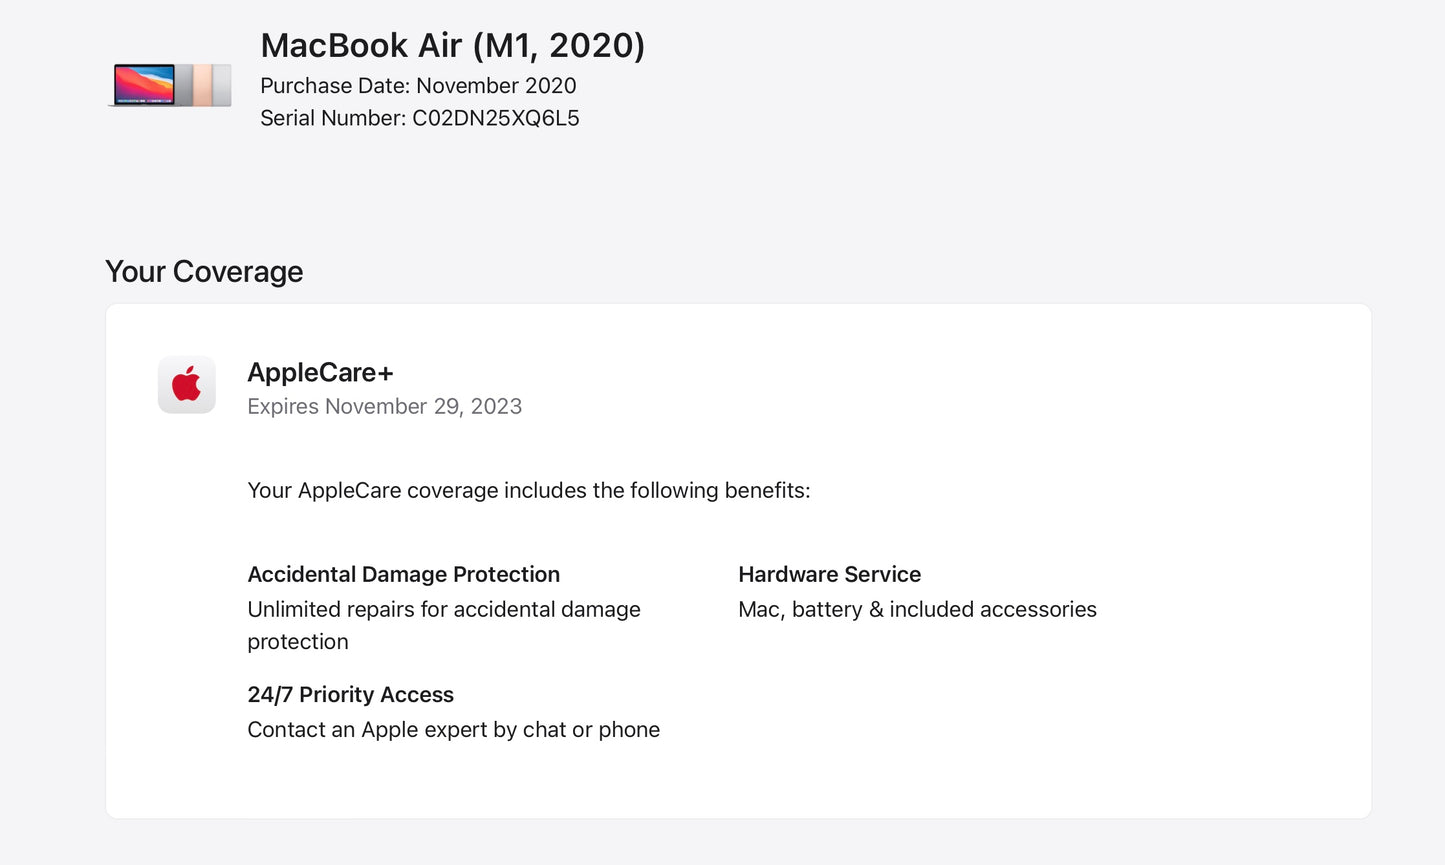Click the Mac, battery & included accessories text
Image resolution: width=1445 pixels, height=865 pixels.
tap(916, 609)
